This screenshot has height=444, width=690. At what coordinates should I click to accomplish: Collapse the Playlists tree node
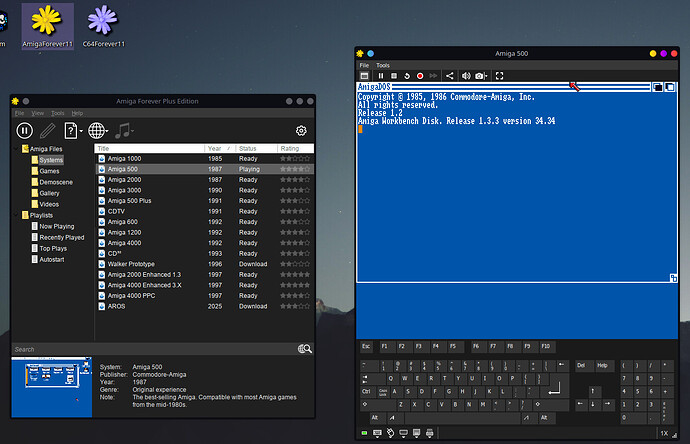coord(17,215)
